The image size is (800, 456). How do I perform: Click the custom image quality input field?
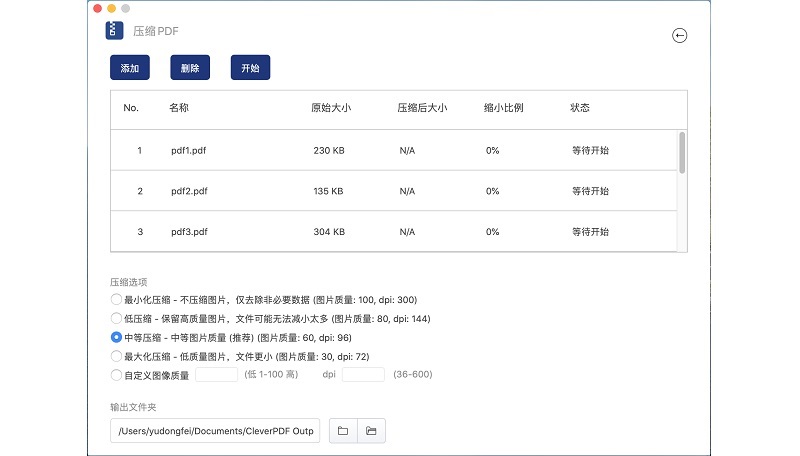tap(216, 374)
